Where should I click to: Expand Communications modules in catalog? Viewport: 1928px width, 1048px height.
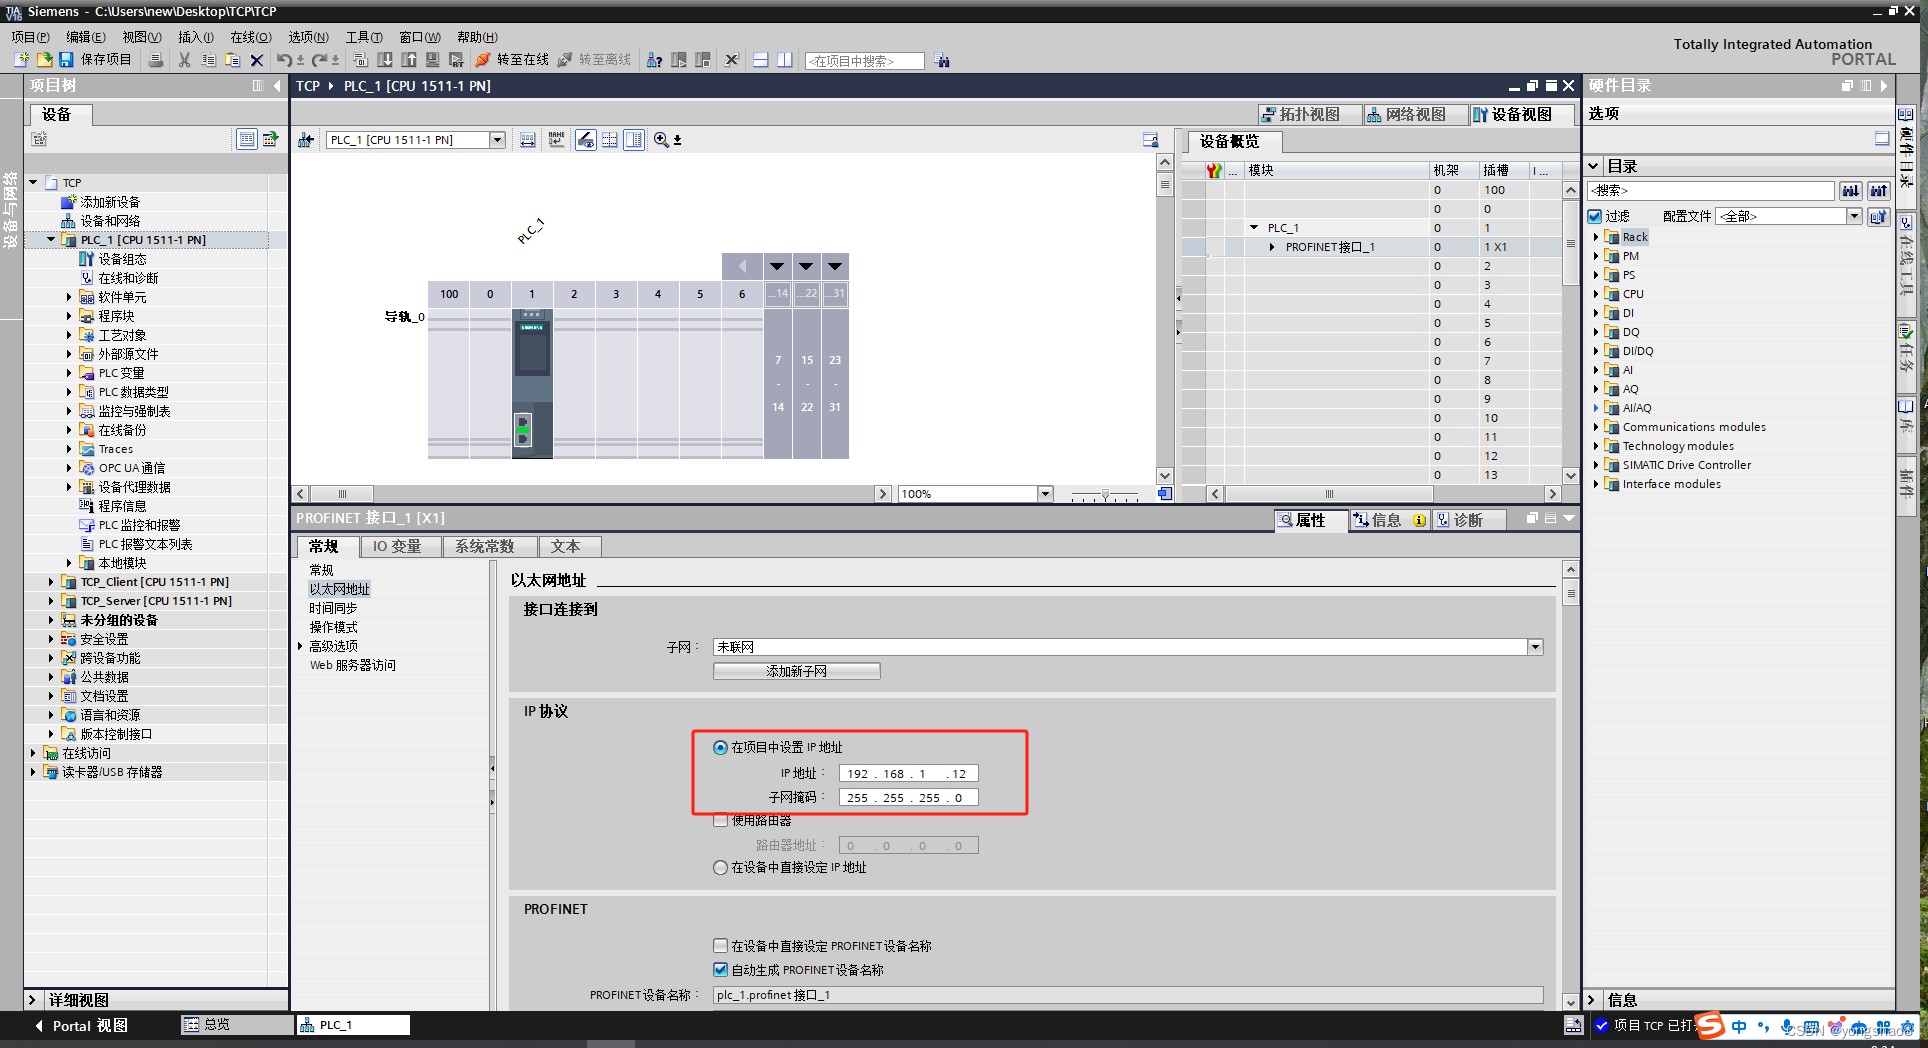[x=1596, y=427]
